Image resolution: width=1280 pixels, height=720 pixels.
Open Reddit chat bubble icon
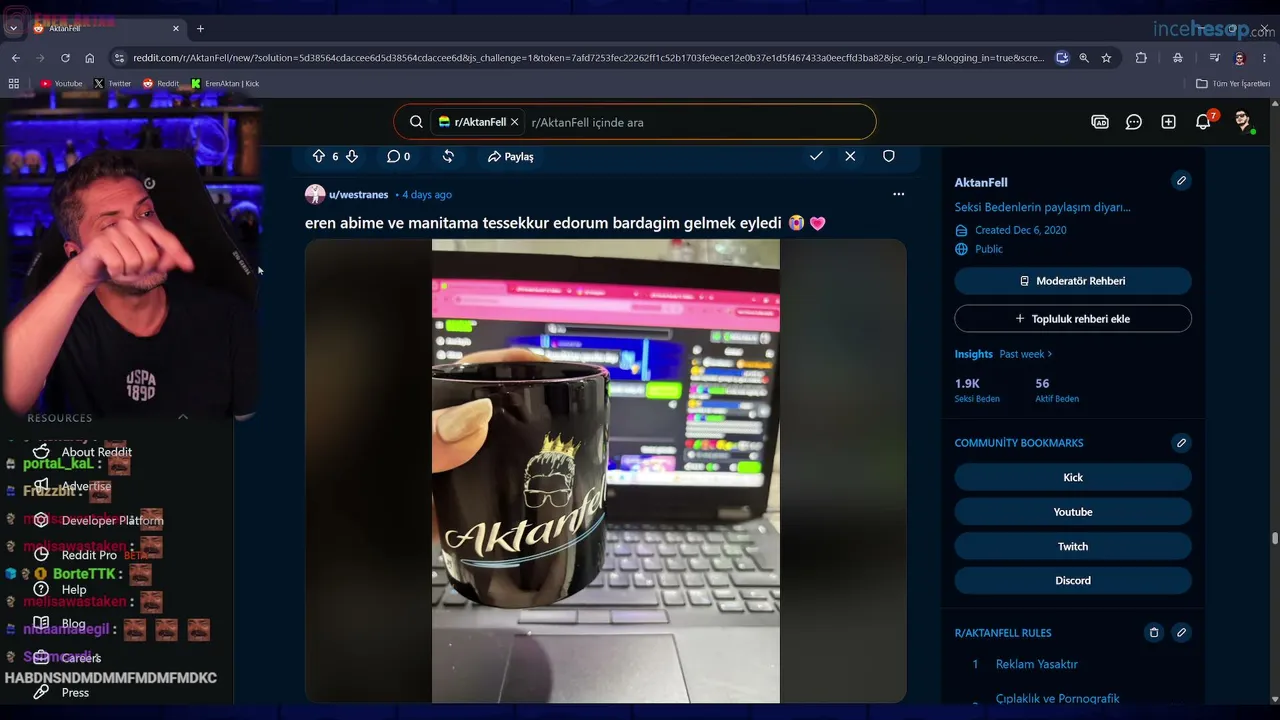click(1134, 122)
